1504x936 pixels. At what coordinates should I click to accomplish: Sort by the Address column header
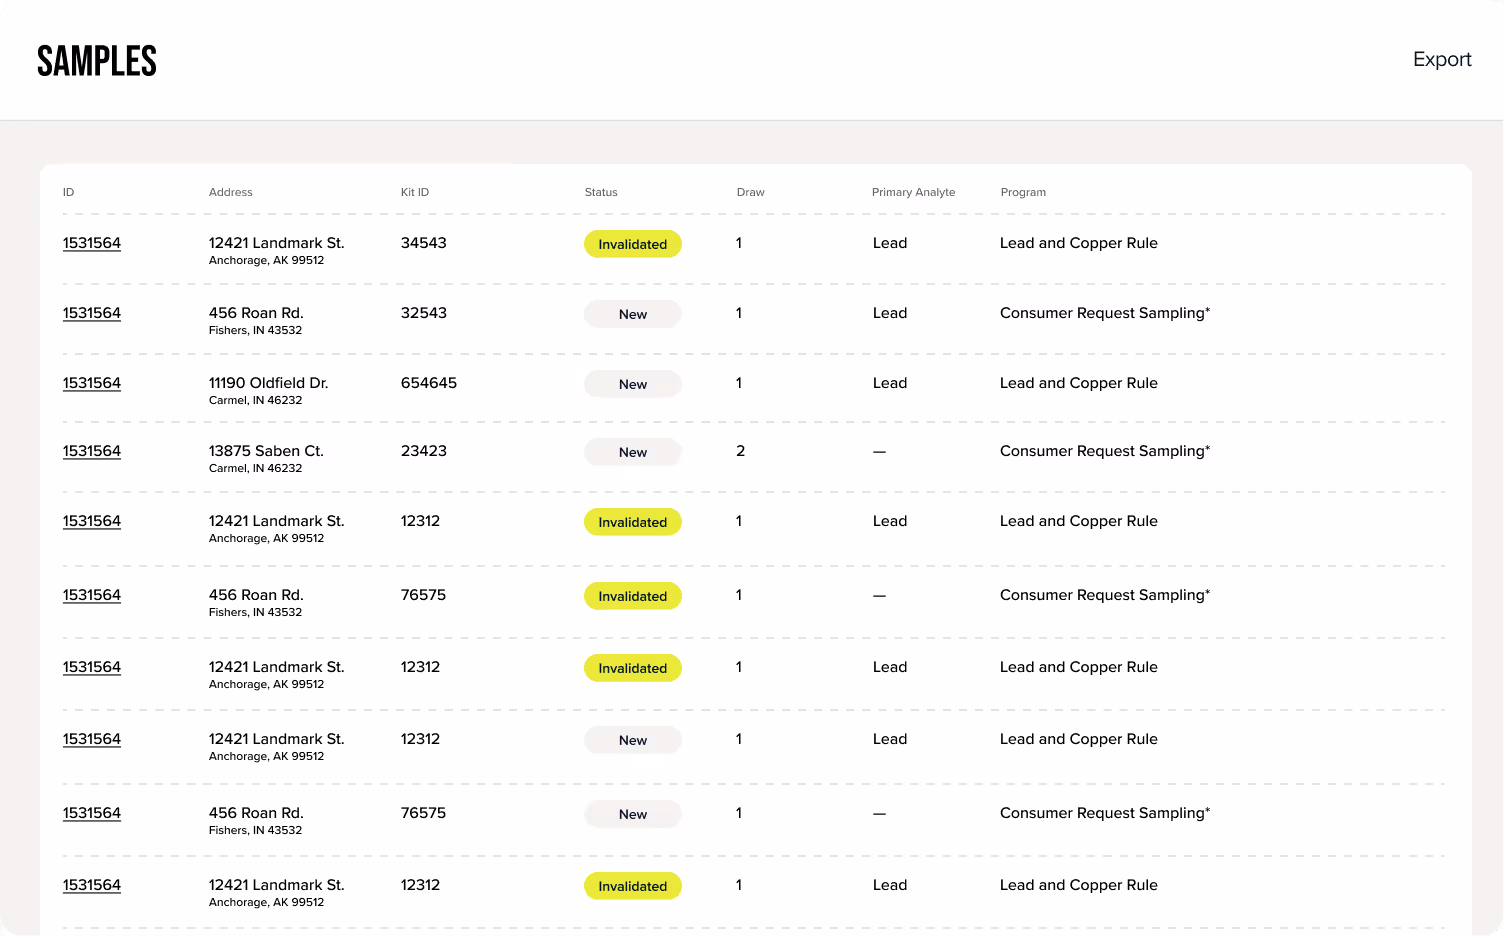pos(231,192)
